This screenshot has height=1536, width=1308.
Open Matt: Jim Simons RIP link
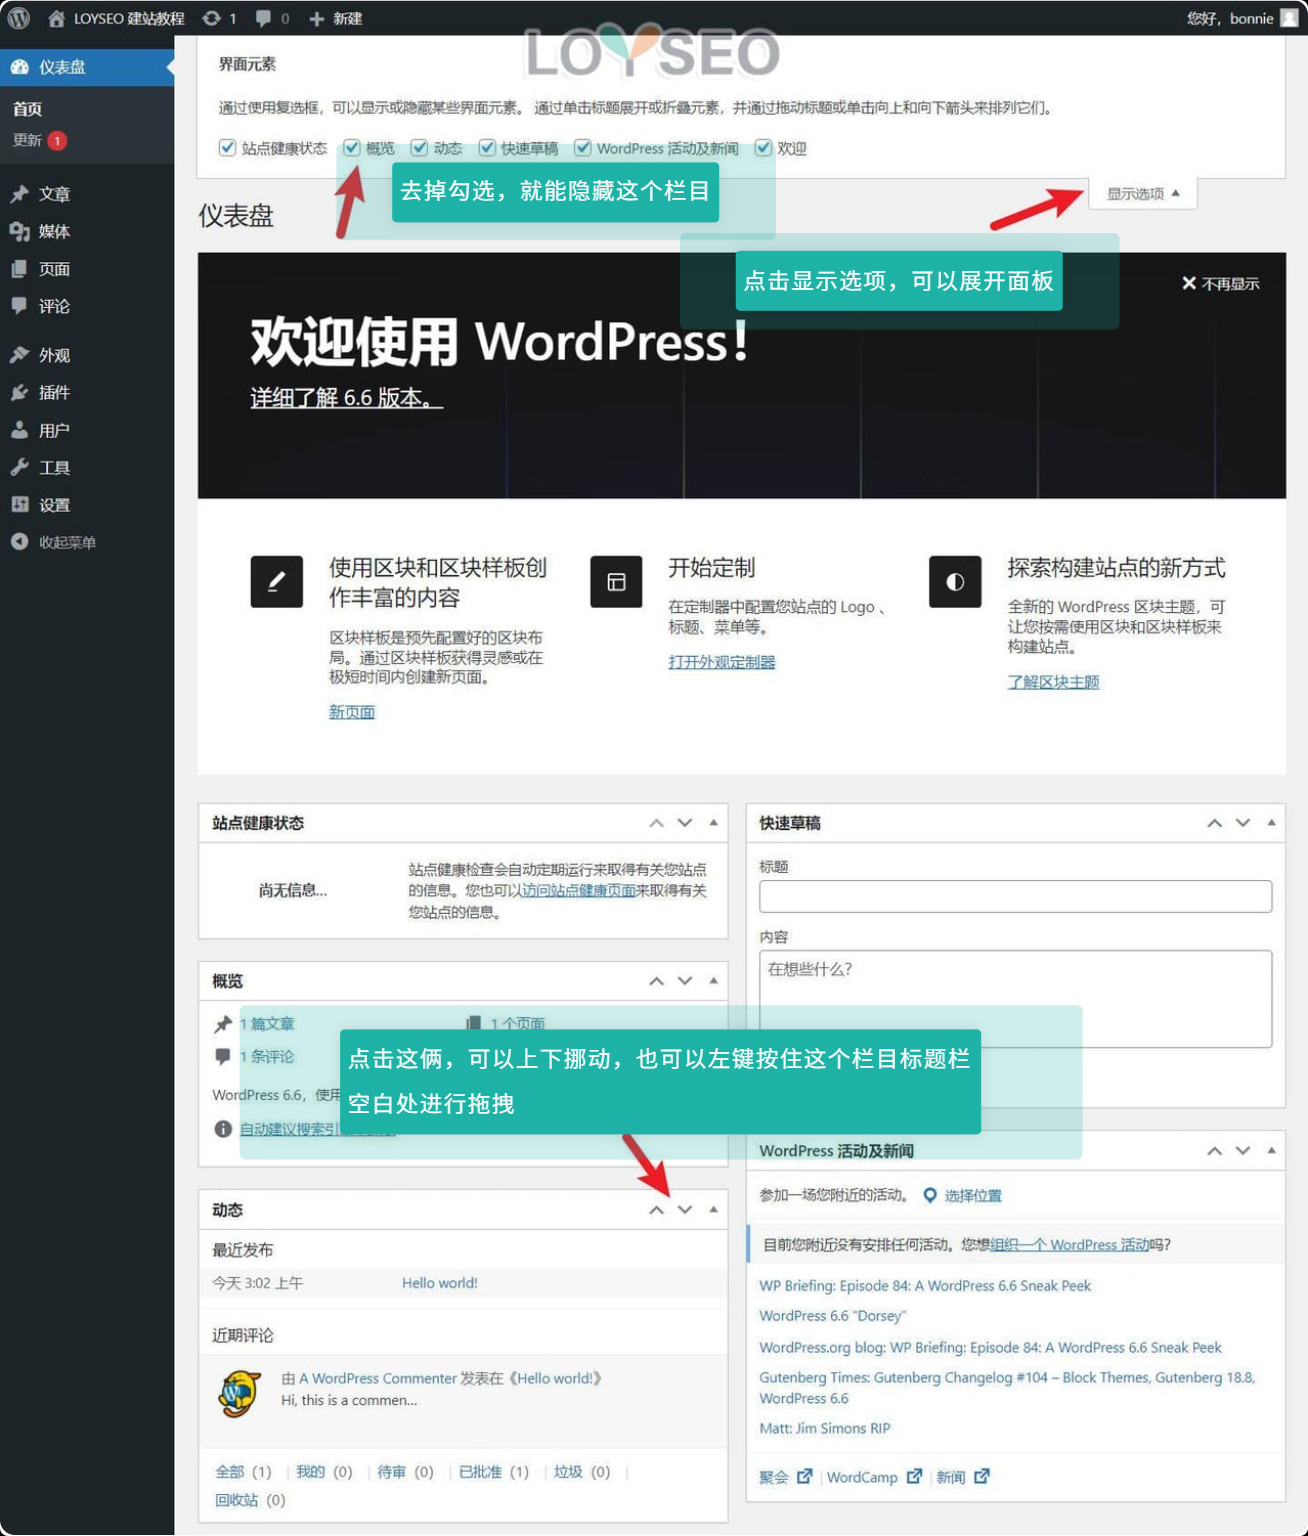click(825, 1428)
